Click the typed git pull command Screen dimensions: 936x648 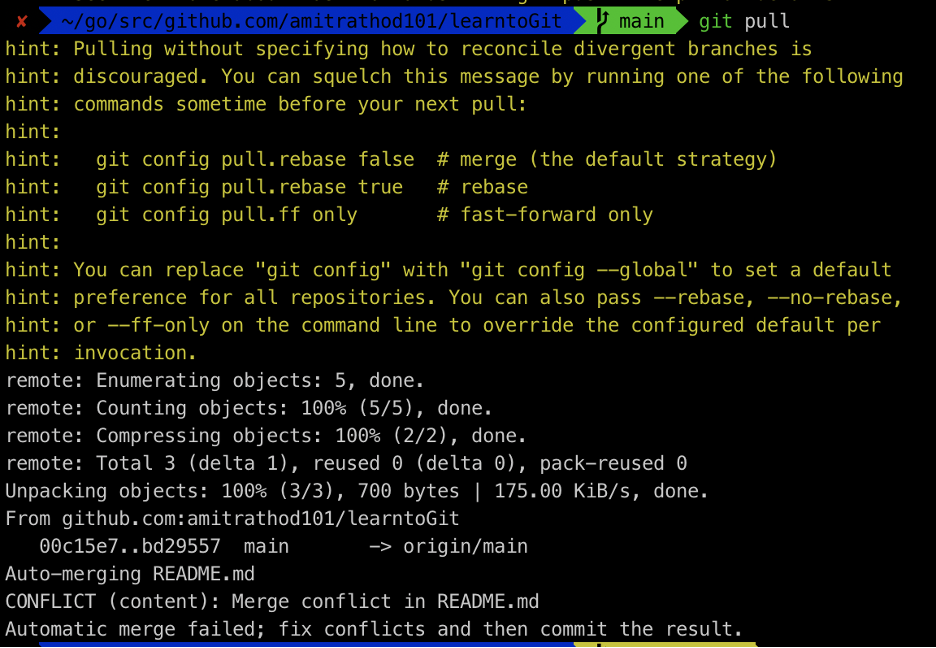click(x=744, y=21)
